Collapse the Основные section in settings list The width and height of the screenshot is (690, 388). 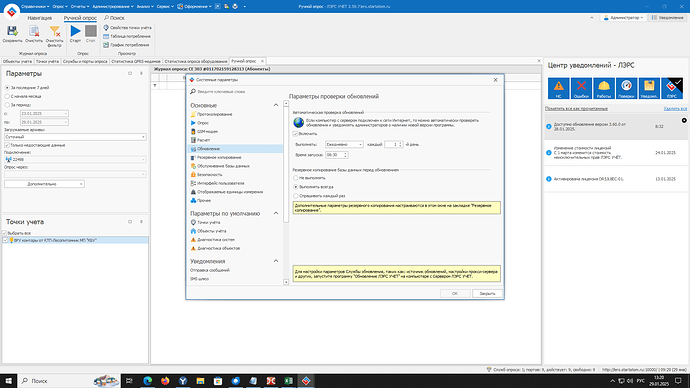click(x=276, y=105)
